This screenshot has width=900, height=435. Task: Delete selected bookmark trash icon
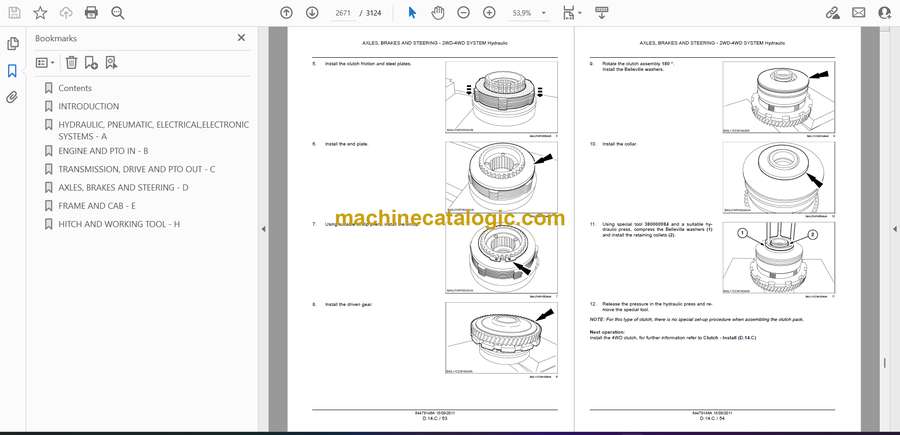tap(71, 63)
